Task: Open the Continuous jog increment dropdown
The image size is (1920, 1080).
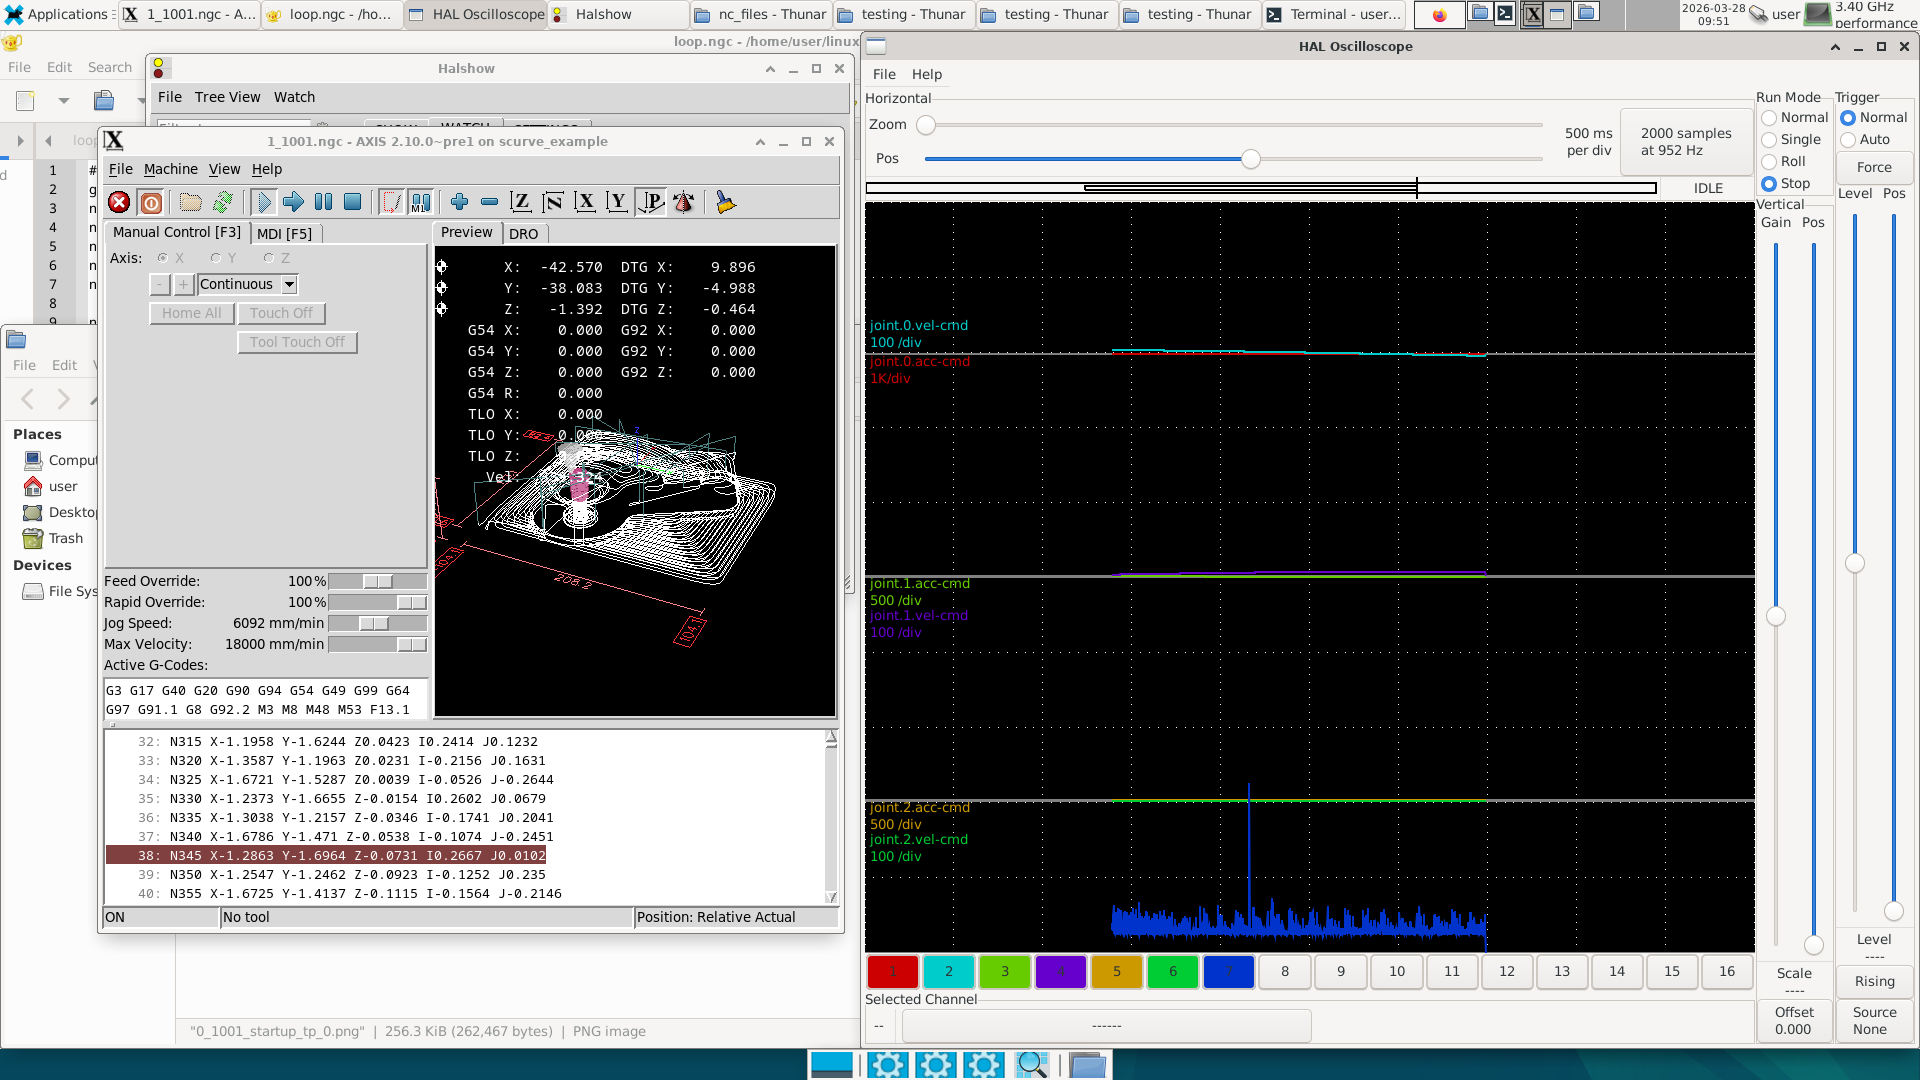Action: coord(289,285)
